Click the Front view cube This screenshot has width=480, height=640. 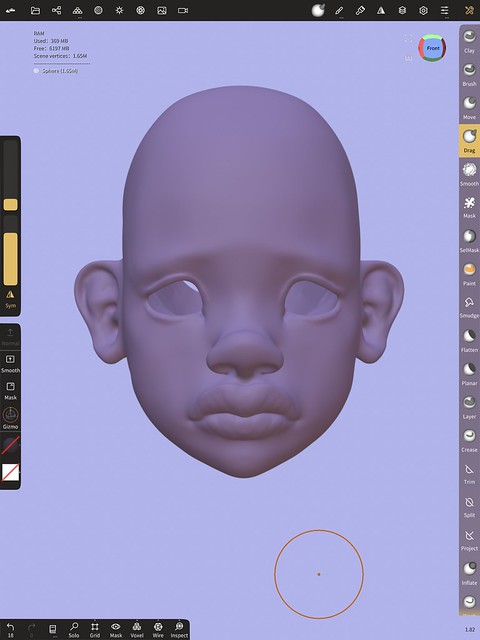[432, 48]
